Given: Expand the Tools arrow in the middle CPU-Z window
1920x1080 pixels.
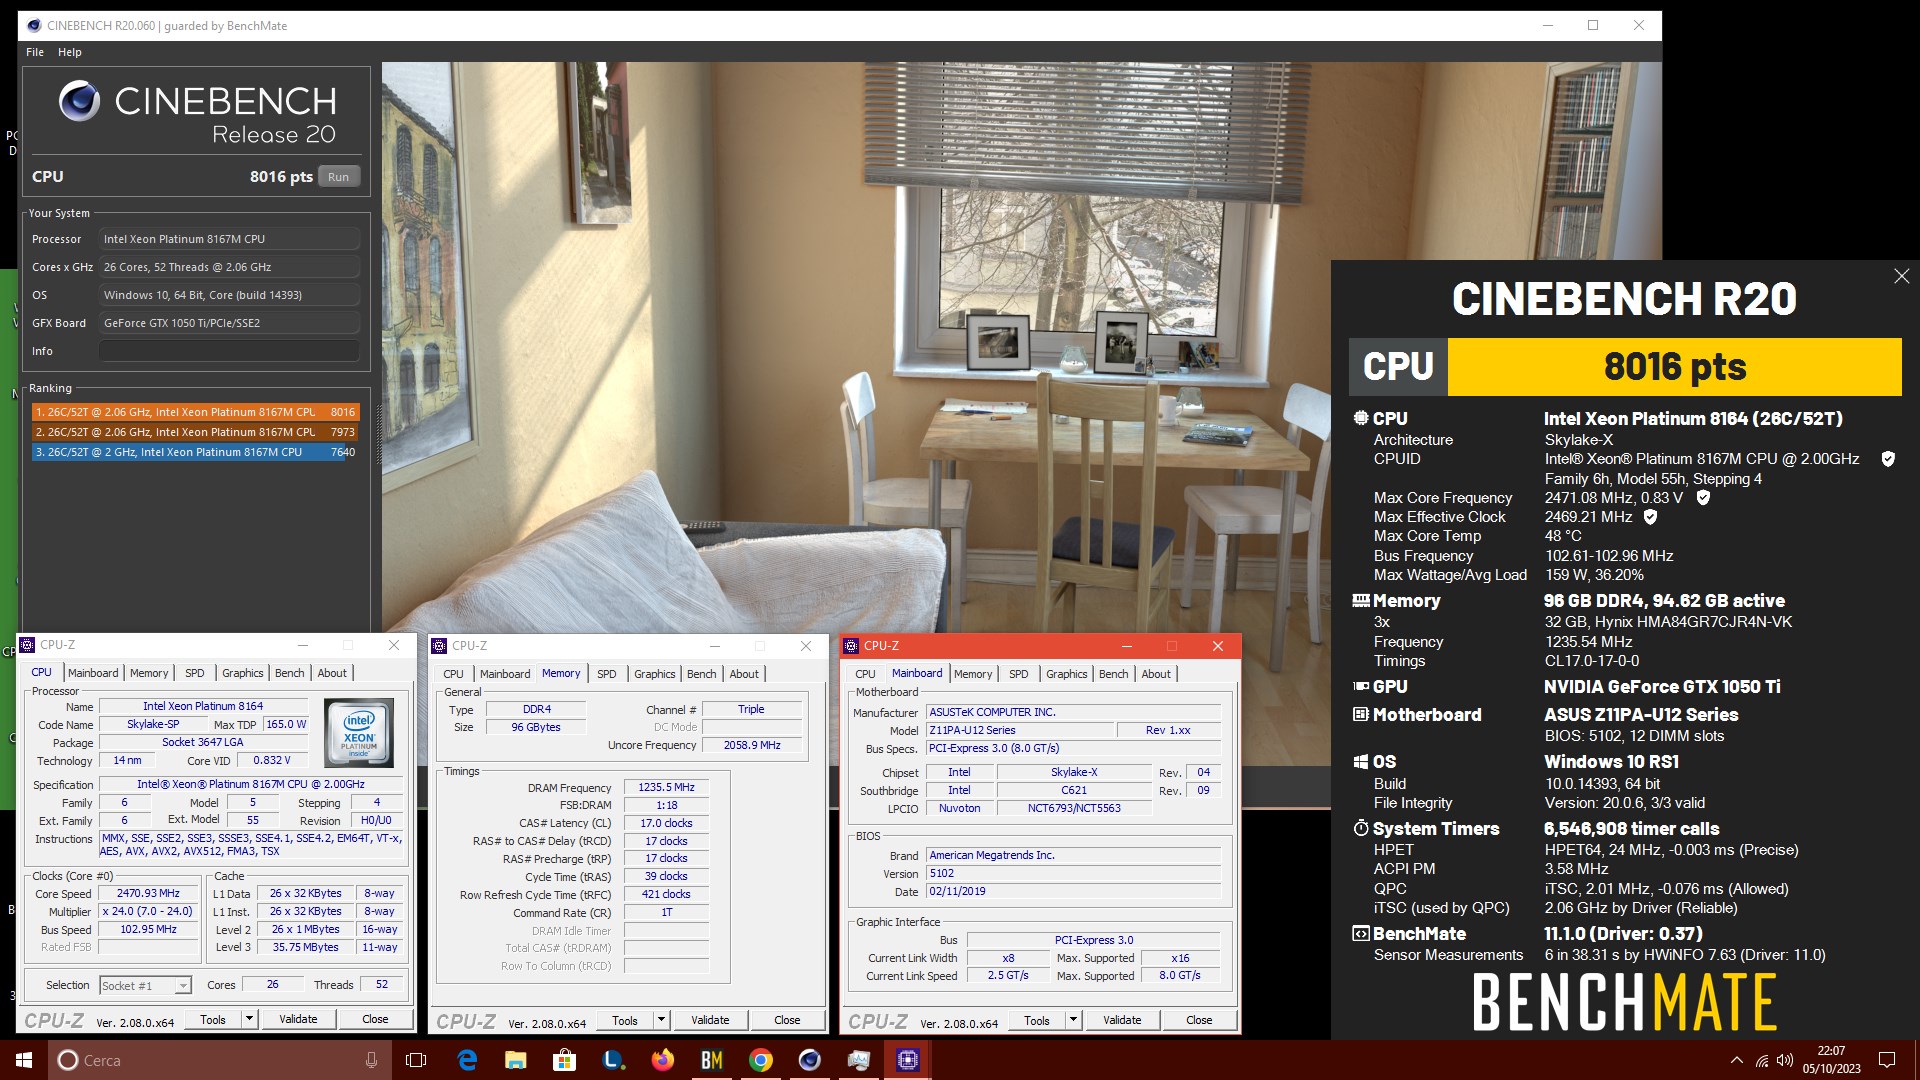Looking at the screenshot, I should click(661, 1020).
